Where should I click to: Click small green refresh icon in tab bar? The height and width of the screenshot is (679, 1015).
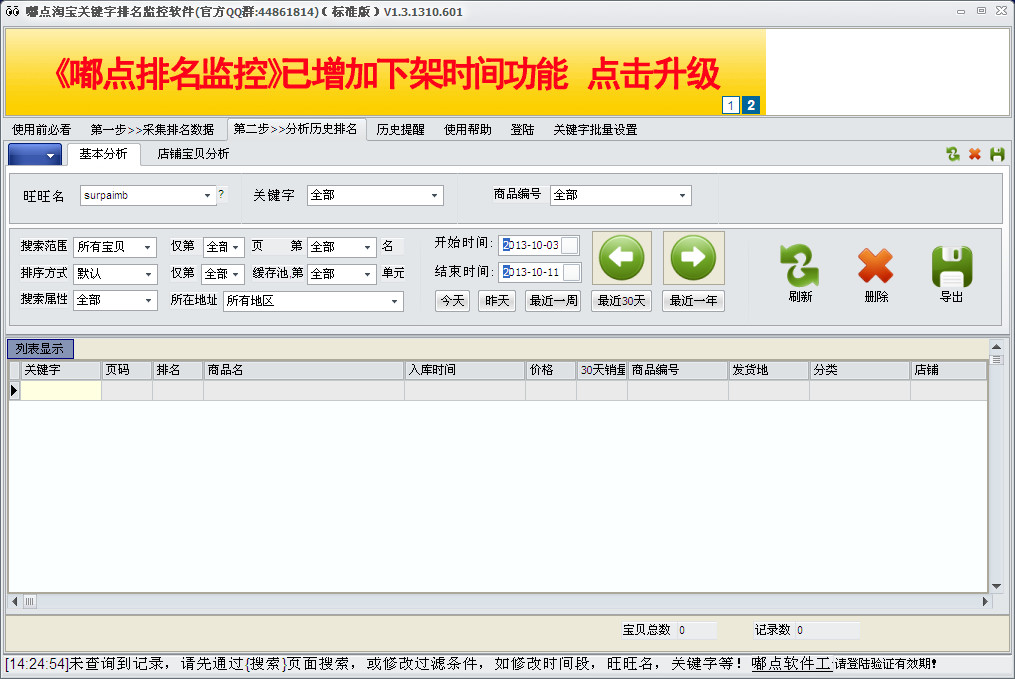pos(953,154)
